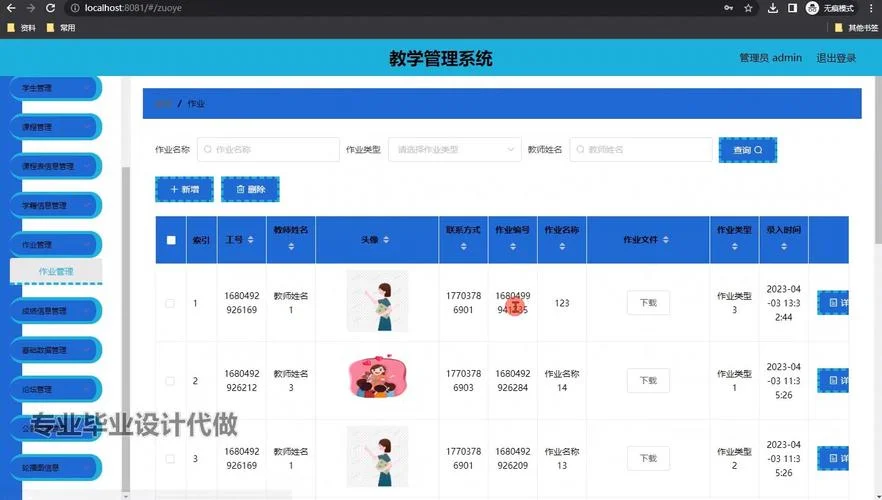The width and height of the screenshot is (882, 500).
Task: Open browser three-dot menu
Action: pos(871,8)
